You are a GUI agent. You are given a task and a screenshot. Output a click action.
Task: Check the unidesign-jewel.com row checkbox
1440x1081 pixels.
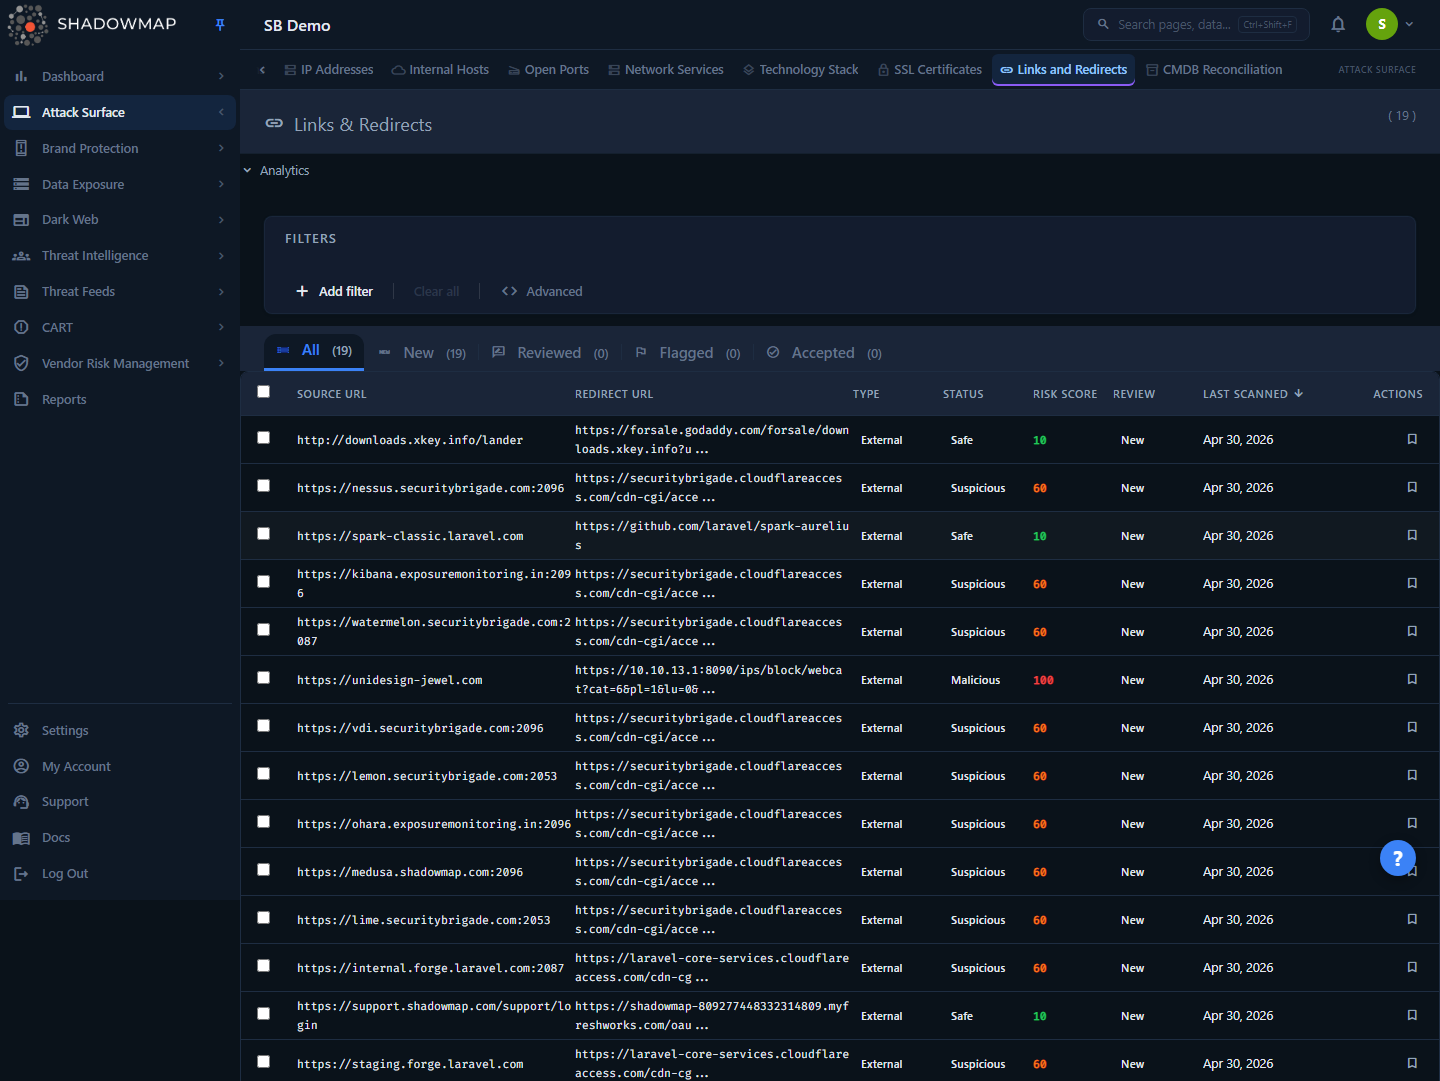tap(264, 678)
